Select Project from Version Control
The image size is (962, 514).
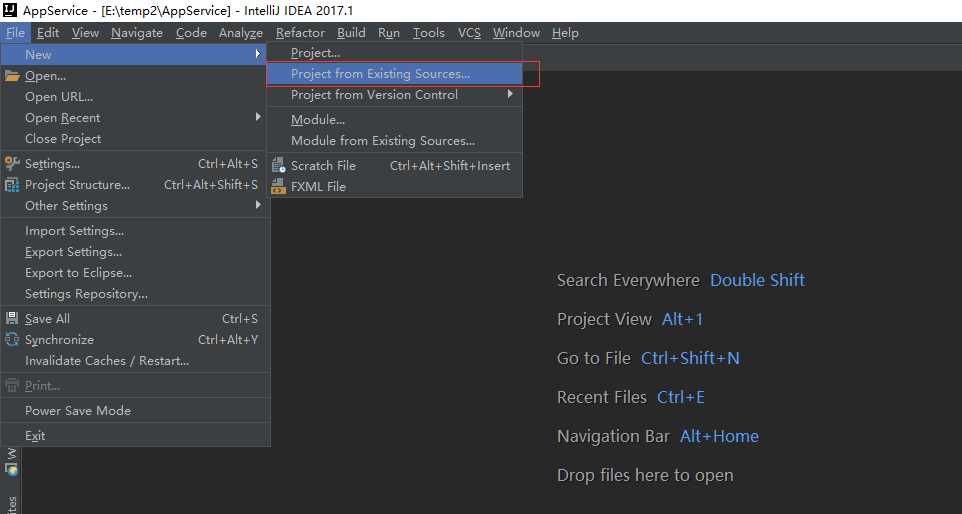pos(394,94)
